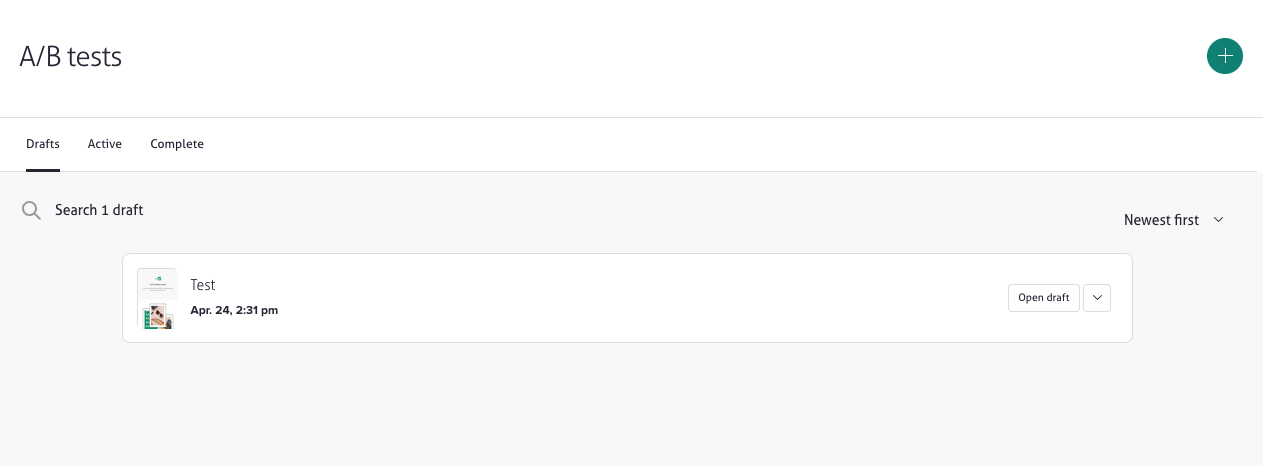Click the product photos in draft preview

[158, 318]
